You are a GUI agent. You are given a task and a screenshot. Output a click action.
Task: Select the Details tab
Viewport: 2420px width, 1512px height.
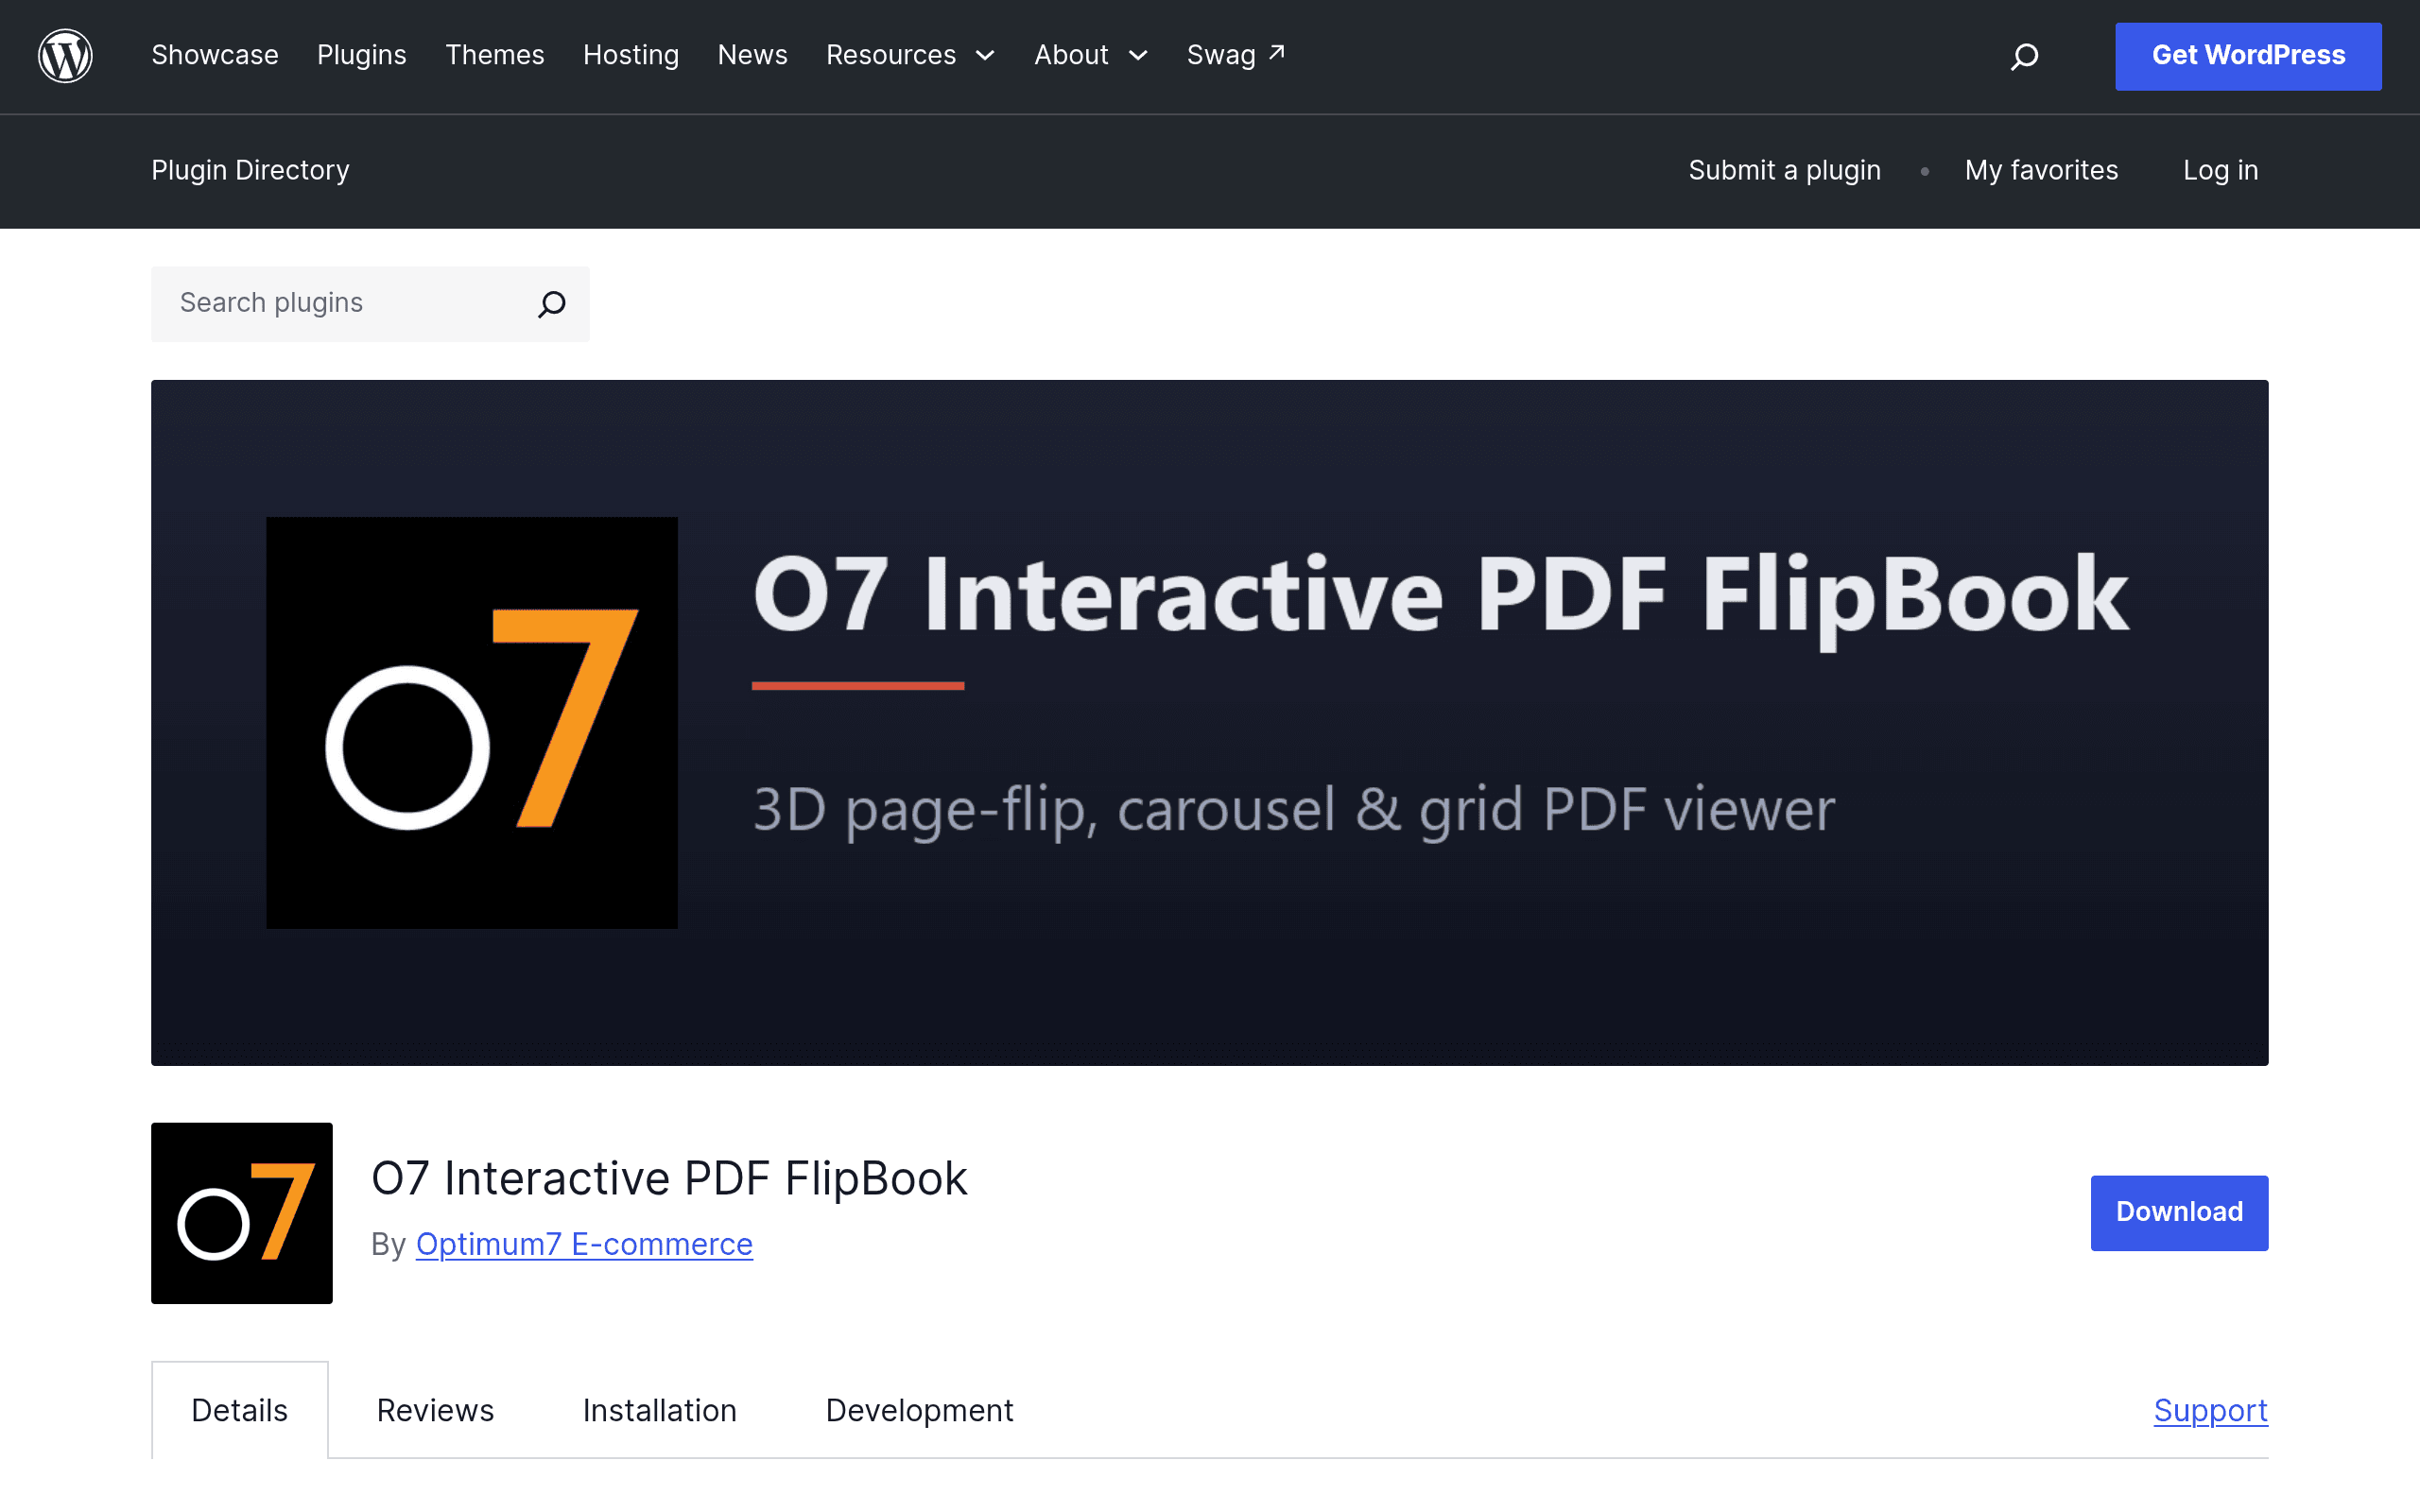239,1410
